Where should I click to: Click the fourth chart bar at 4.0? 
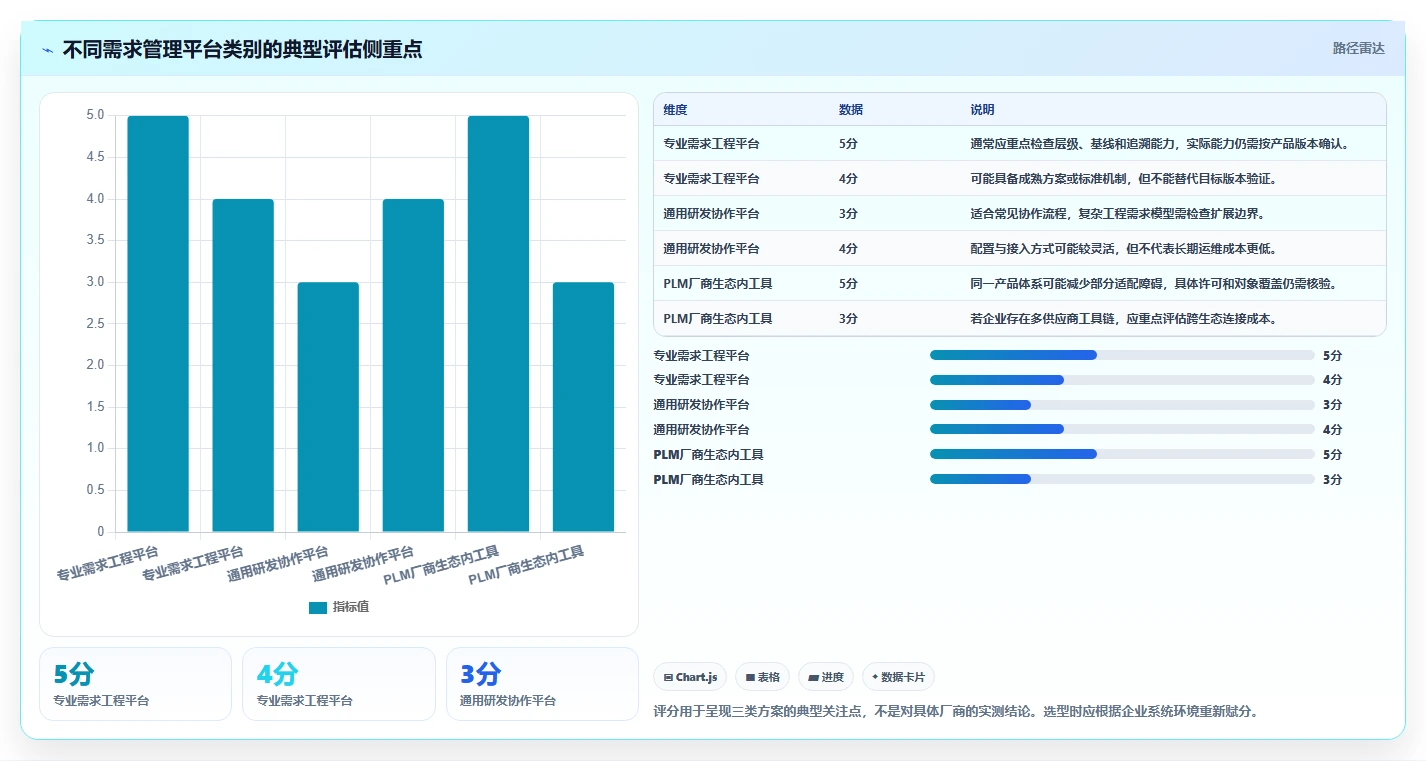click(413, 365)
